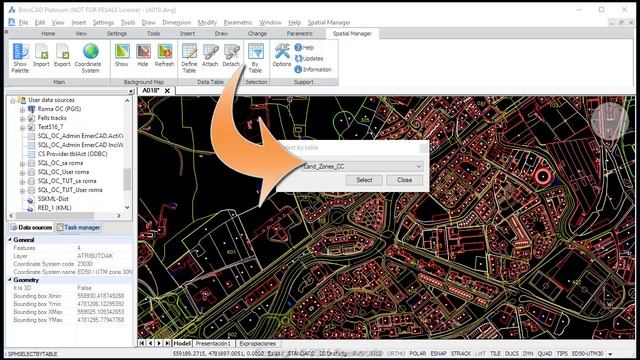Toggle TILE in status bar
The width and height of the screenshot is (640, 360).
[x=495, y=353]
